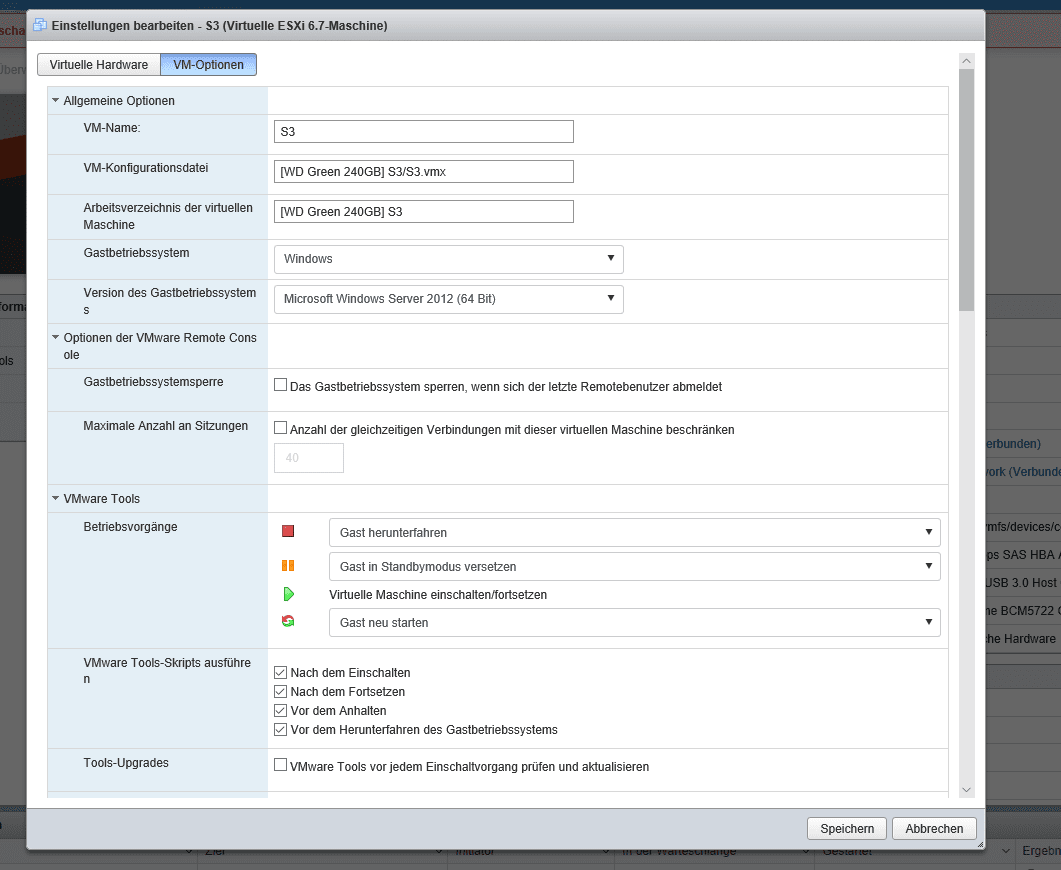Click into the VM-Name text field
Image resolution: width=1061 pixels, height=870 pixels.
point(423,132)
